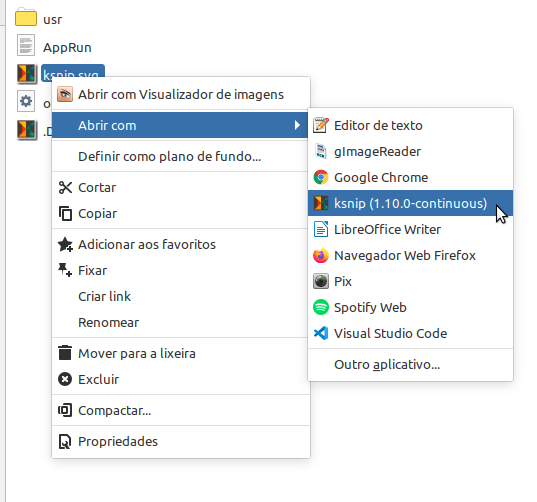This screenshot has height=502, width=537.
Task: Open with Pix
Action: tap(410, 281)
